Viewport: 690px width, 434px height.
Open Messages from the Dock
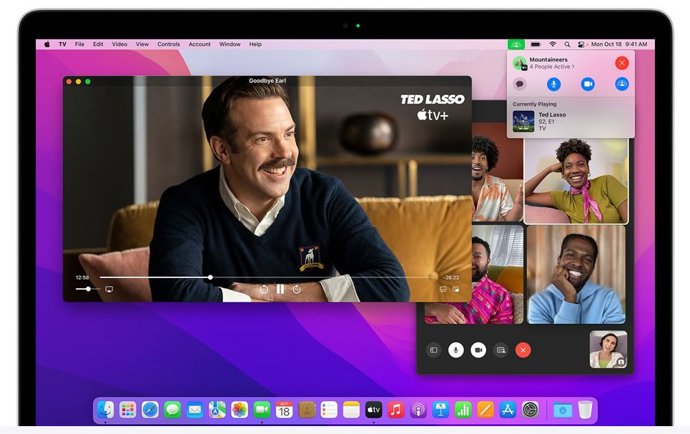pyautogui.click(x=172, y=410)
